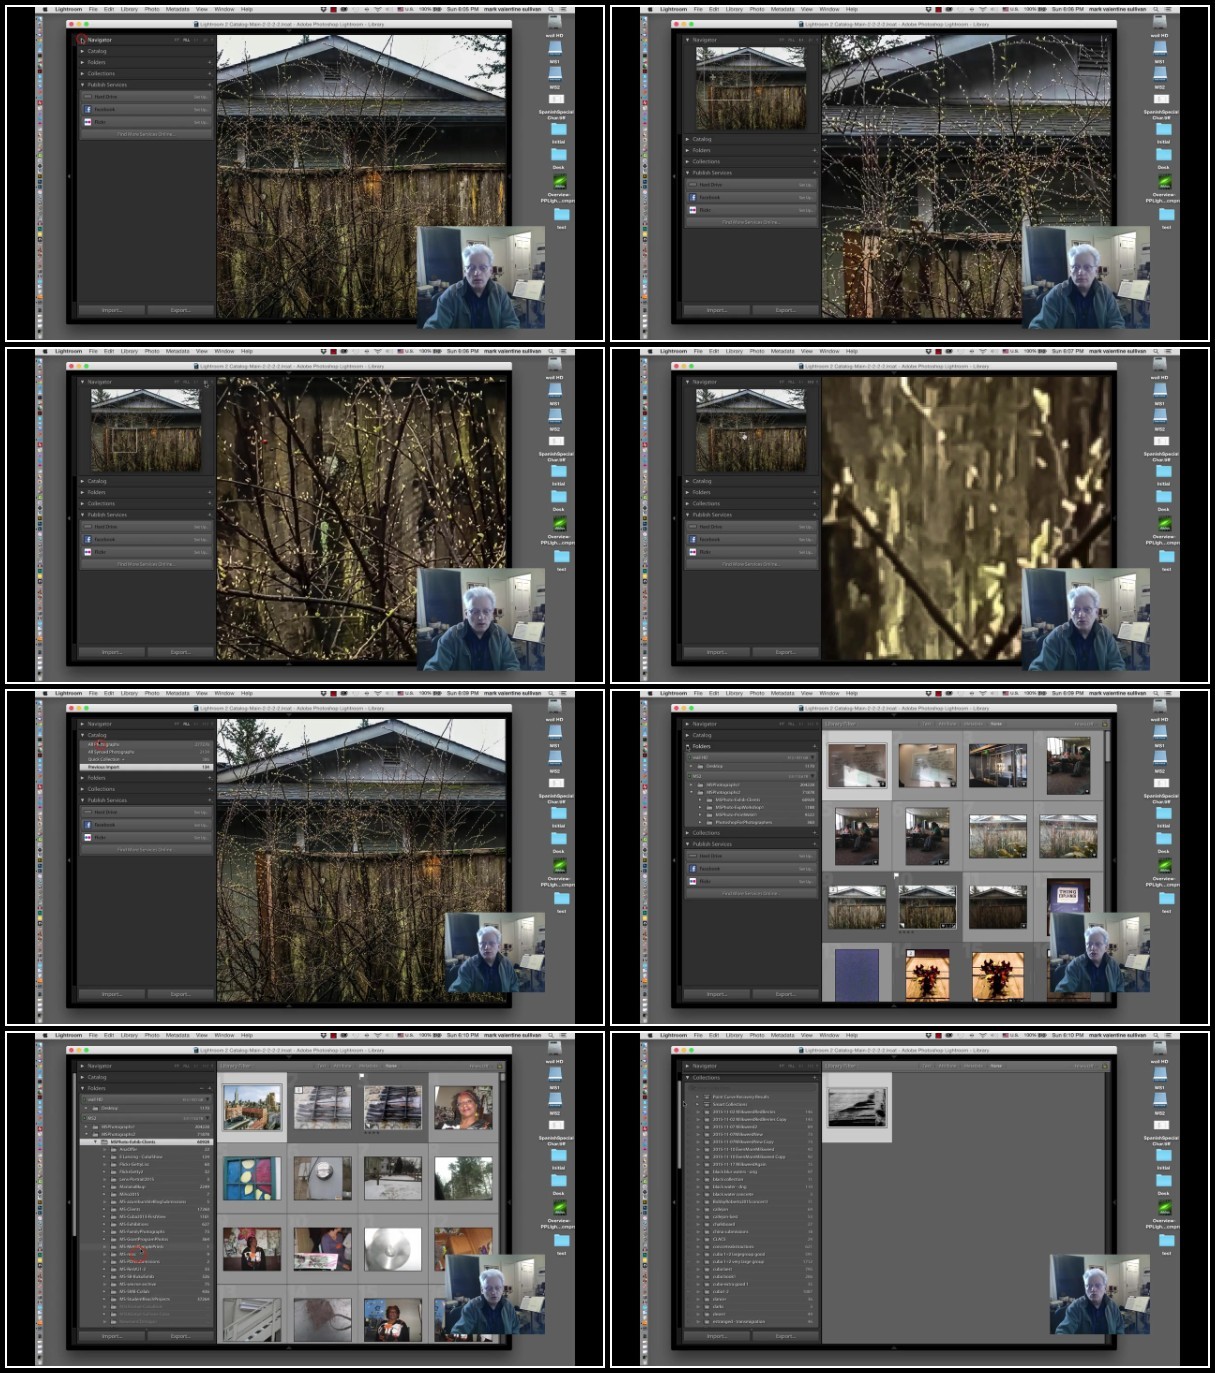Viewport: 1215px width, 1373px height.
Task: Toggle the white flag above the fence thumbnail in the grid
Action: pyautogui.click(x=897, y=876)
